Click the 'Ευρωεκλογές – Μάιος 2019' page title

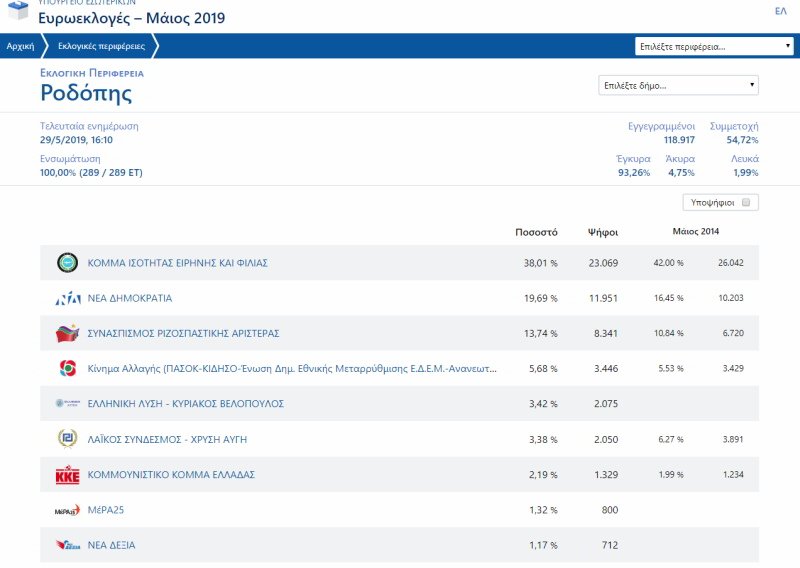pos(132,18)
